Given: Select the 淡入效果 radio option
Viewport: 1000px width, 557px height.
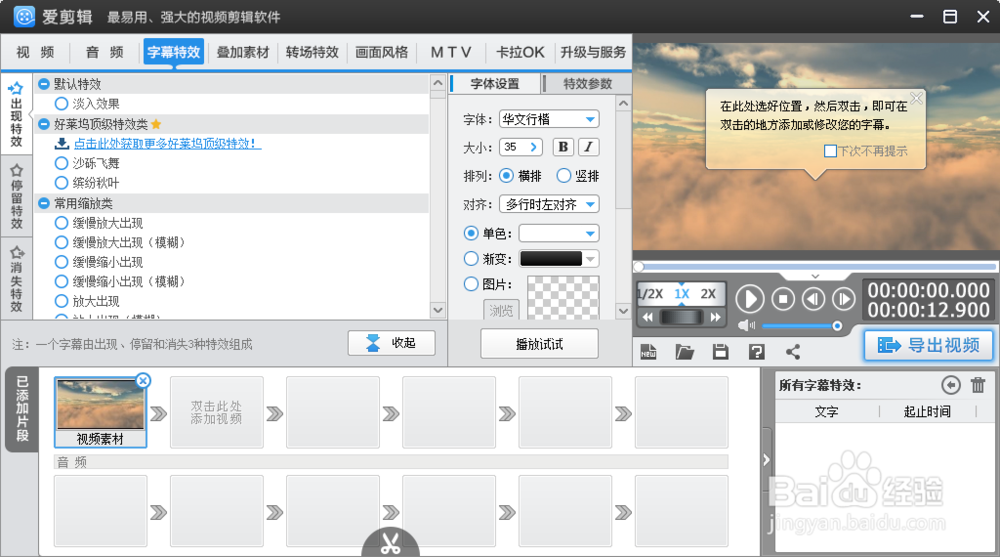Looking at the screenshot, I should [61, 103].
